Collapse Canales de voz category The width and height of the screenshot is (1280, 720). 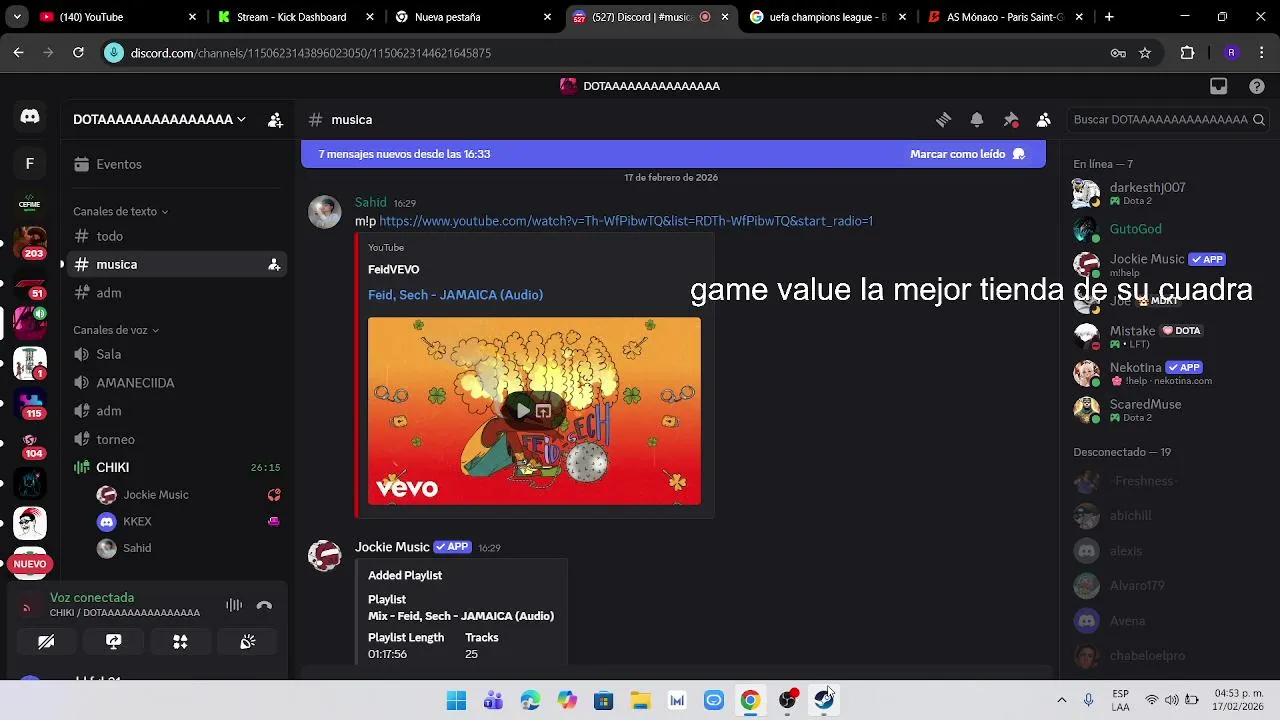tap(116, 330)
